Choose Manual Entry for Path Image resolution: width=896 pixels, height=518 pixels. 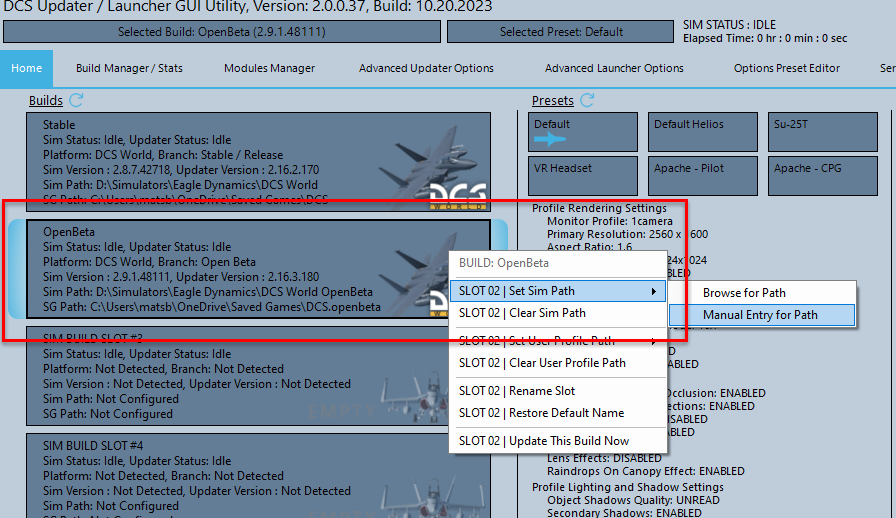(x=762, y=315)
